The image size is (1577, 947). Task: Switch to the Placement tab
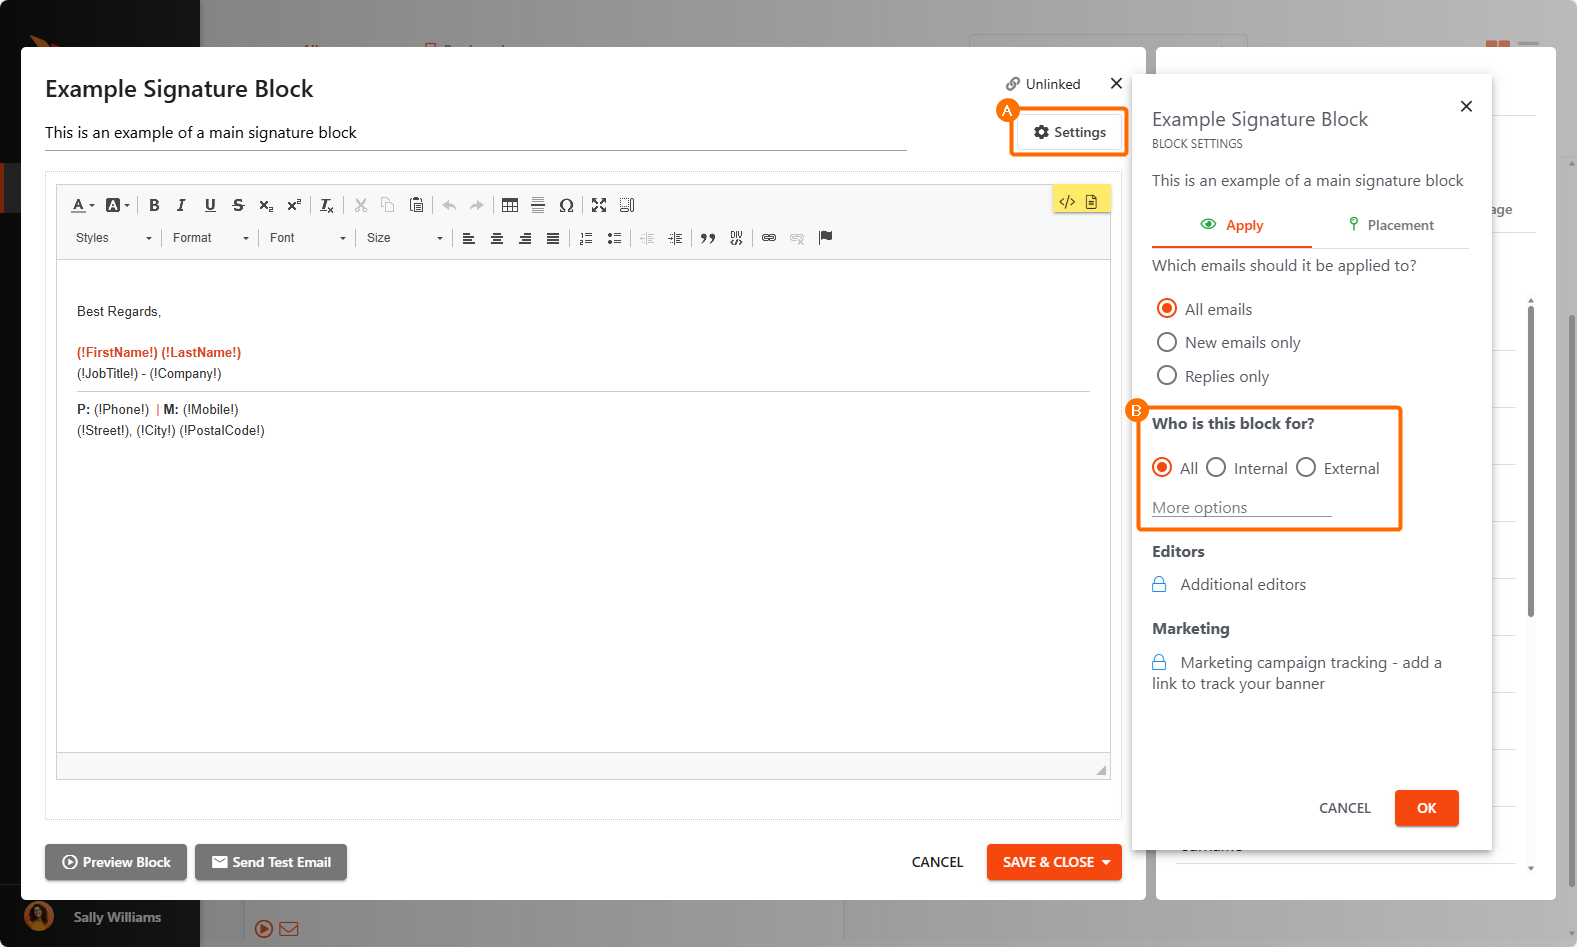tap(1390, 225)
